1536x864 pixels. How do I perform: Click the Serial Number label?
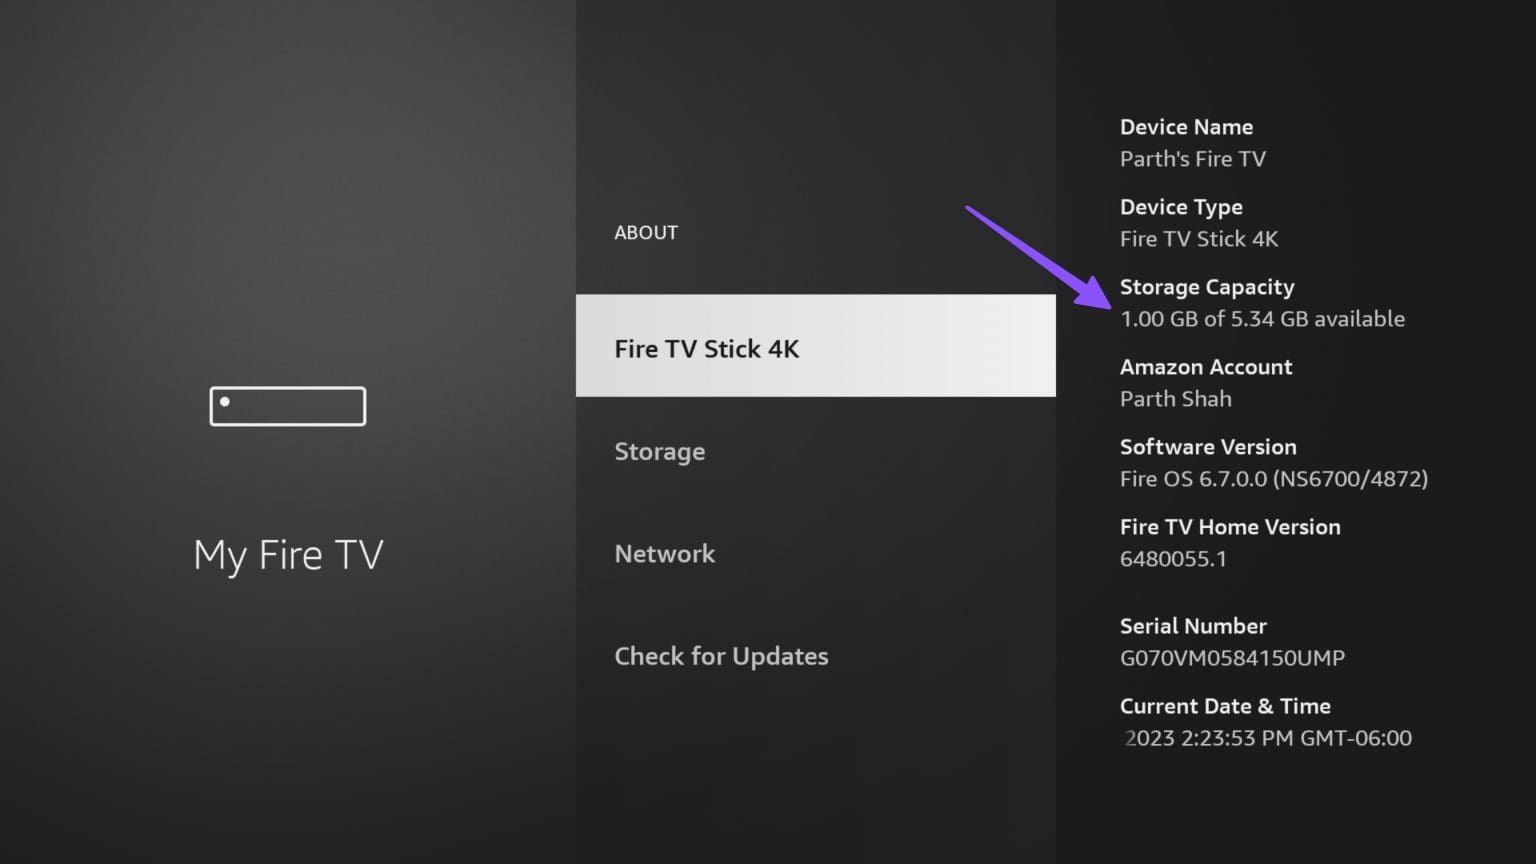[x=1193, y=626]
